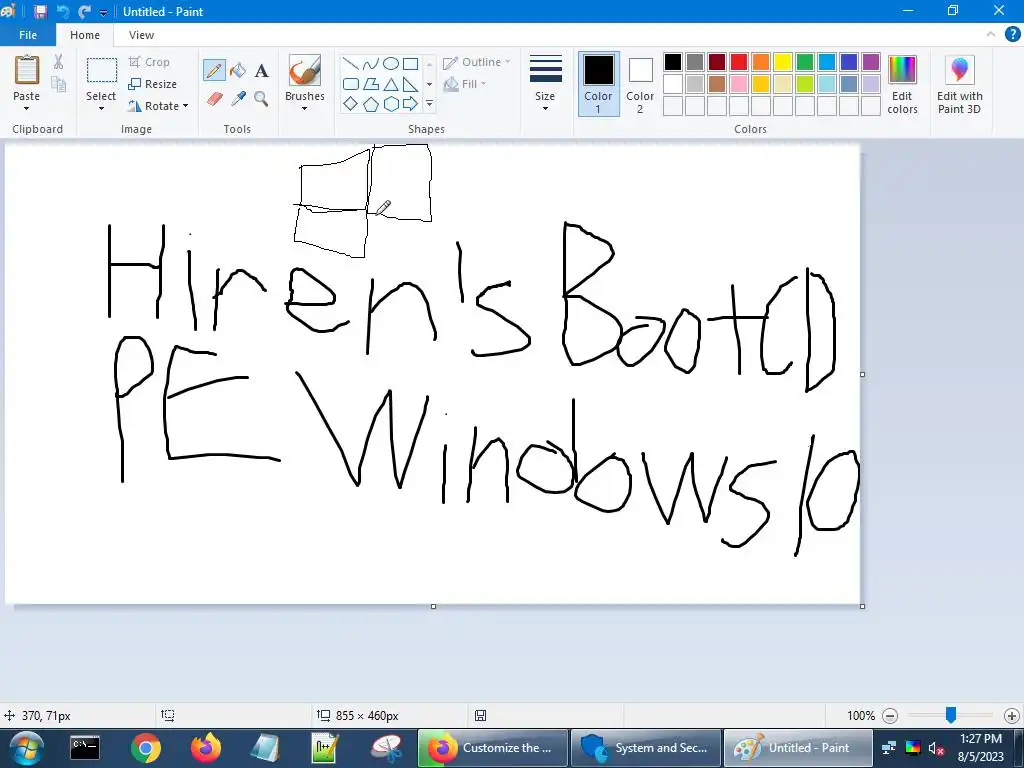Click the Copy icon in Clipboard
Viewport: 1024px width, 768px height.
pos(58,84)
